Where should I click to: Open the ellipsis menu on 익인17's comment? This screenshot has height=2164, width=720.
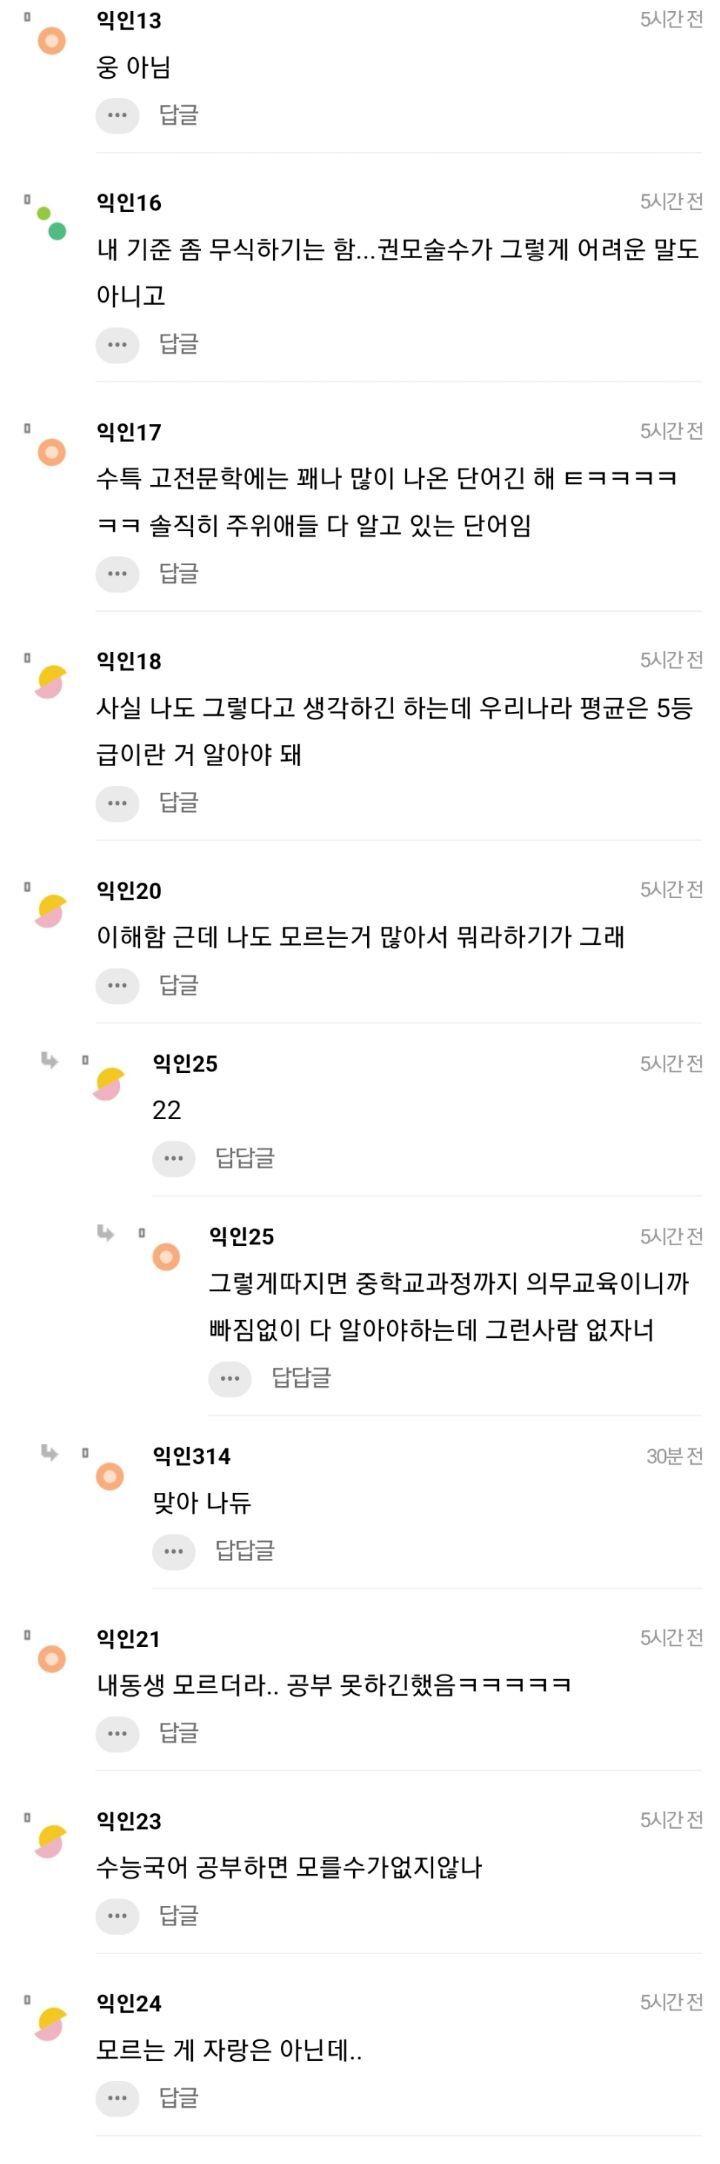click(x=117, y=574)
